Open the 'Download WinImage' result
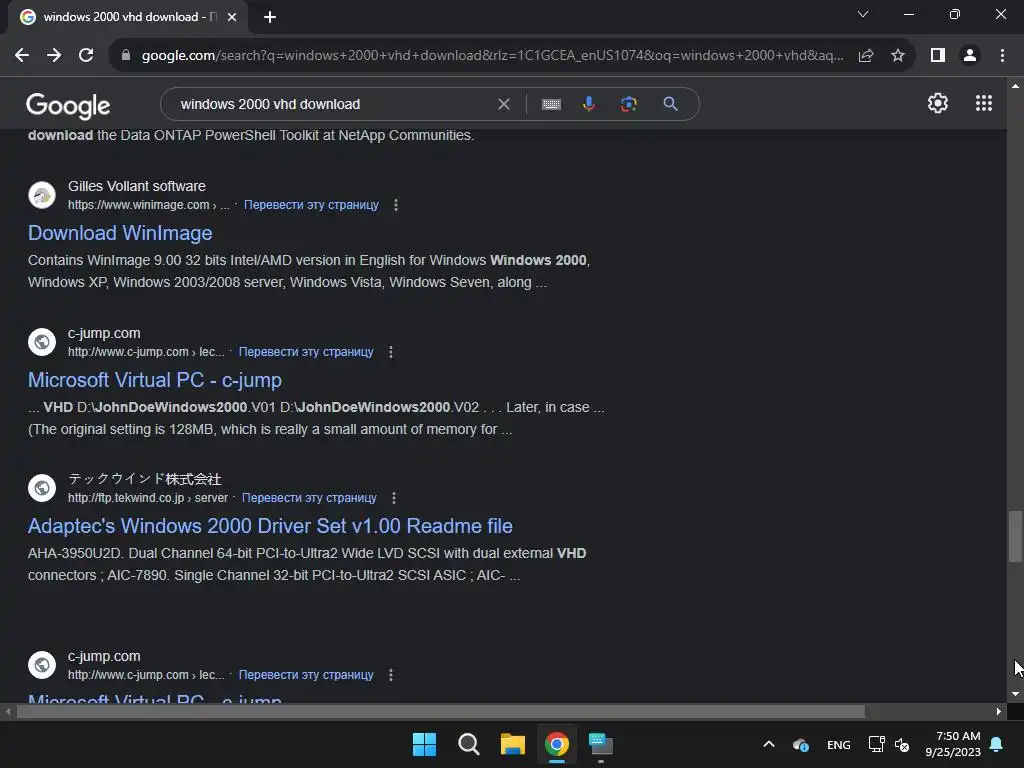This screenshot has height=768, width=1024. 120,233
